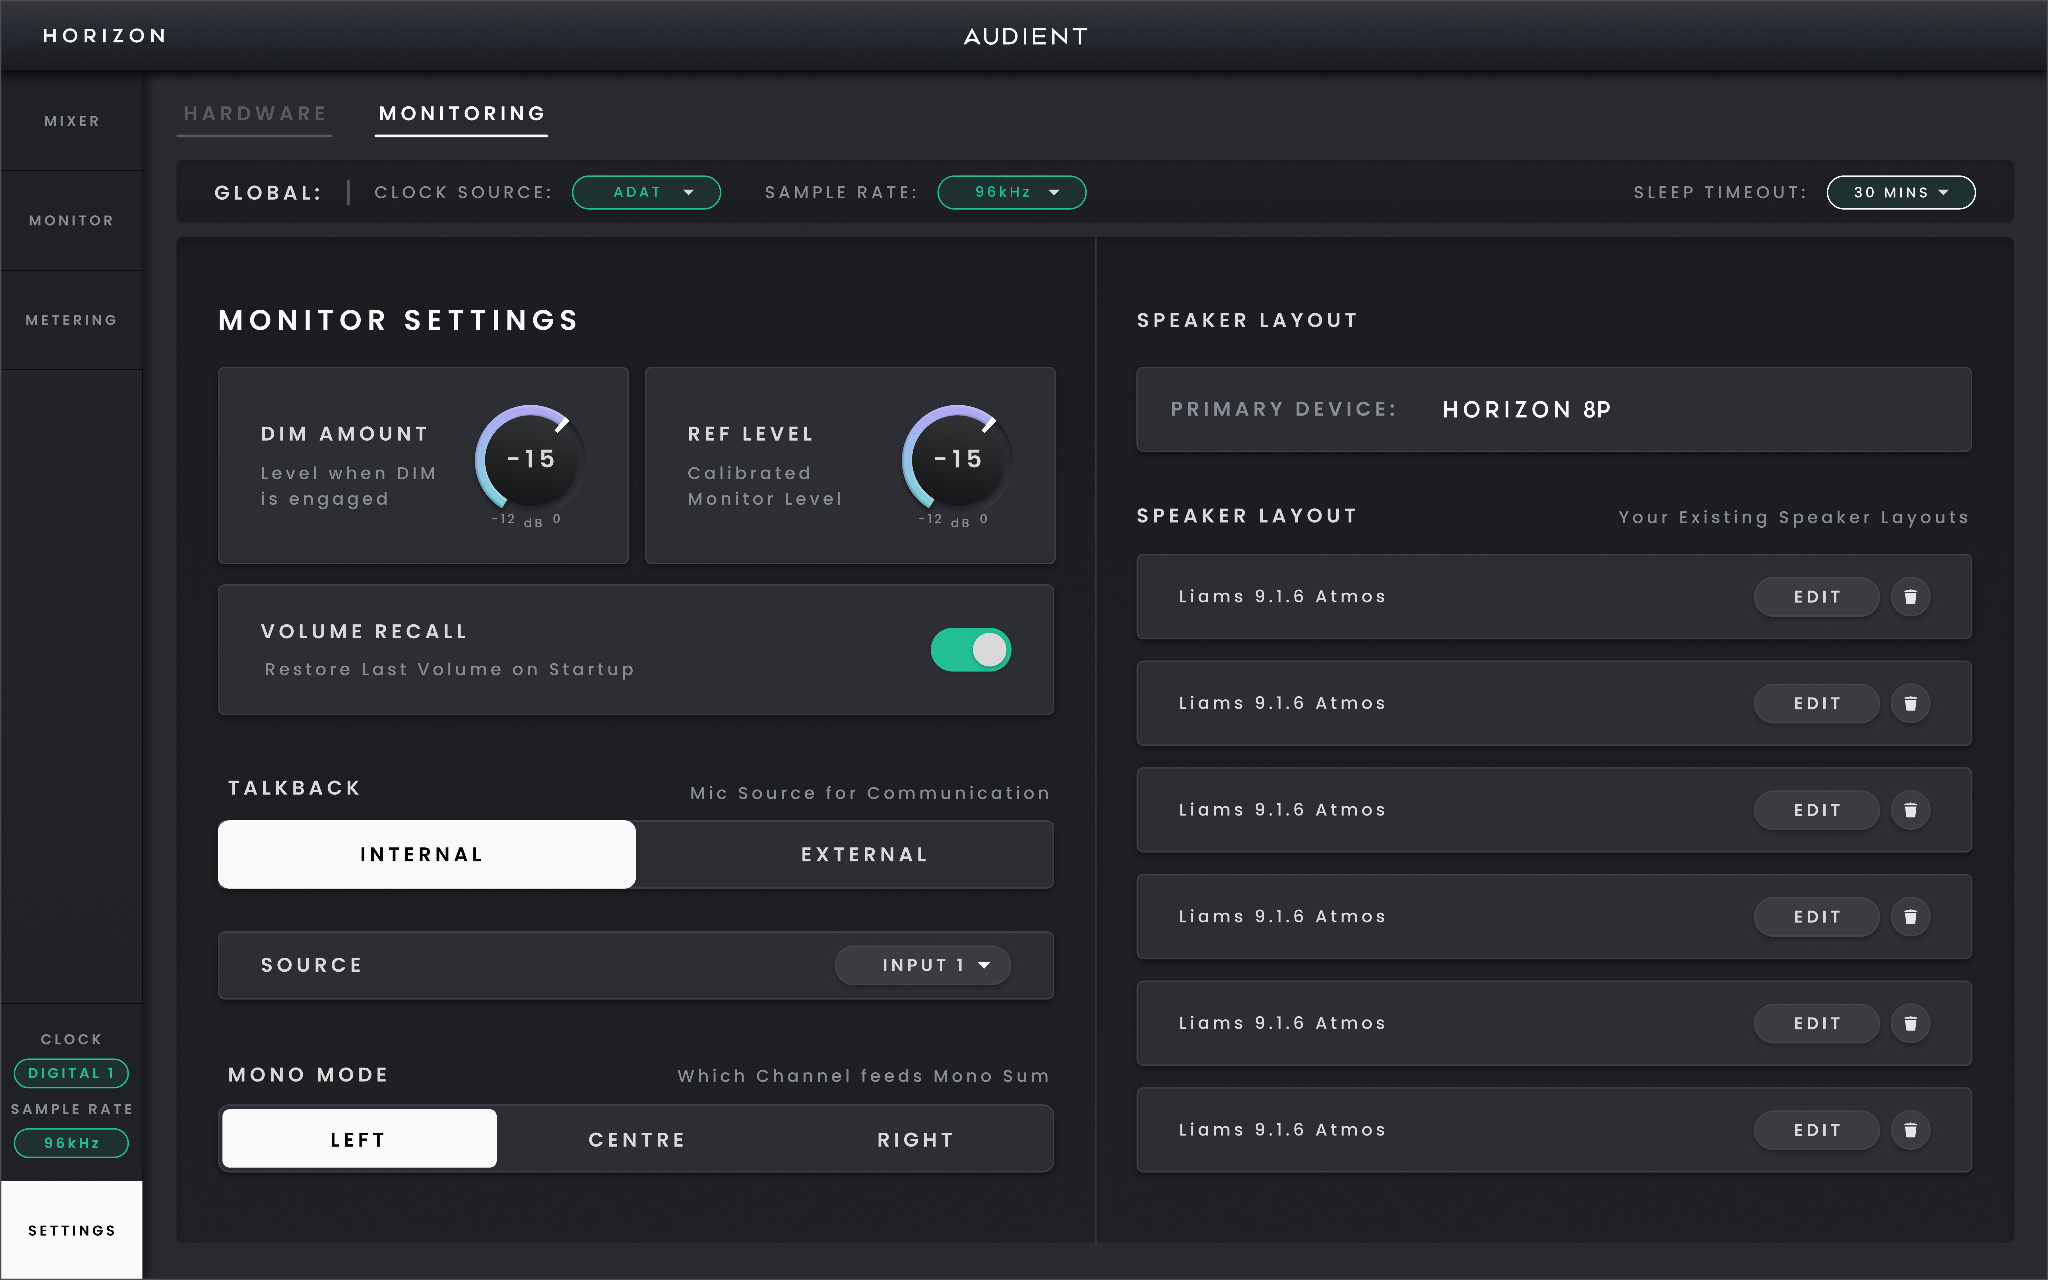Click trash icon in fourth speaker layout row

1910,917
